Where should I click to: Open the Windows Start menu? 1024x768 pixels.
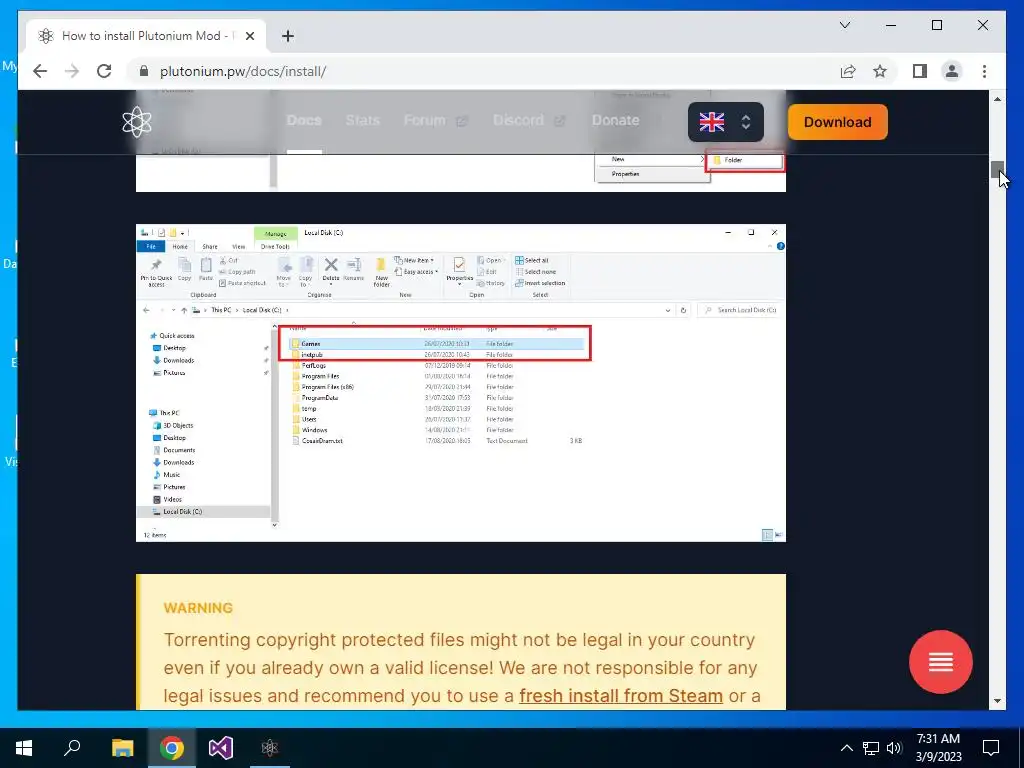click(24, 748)
